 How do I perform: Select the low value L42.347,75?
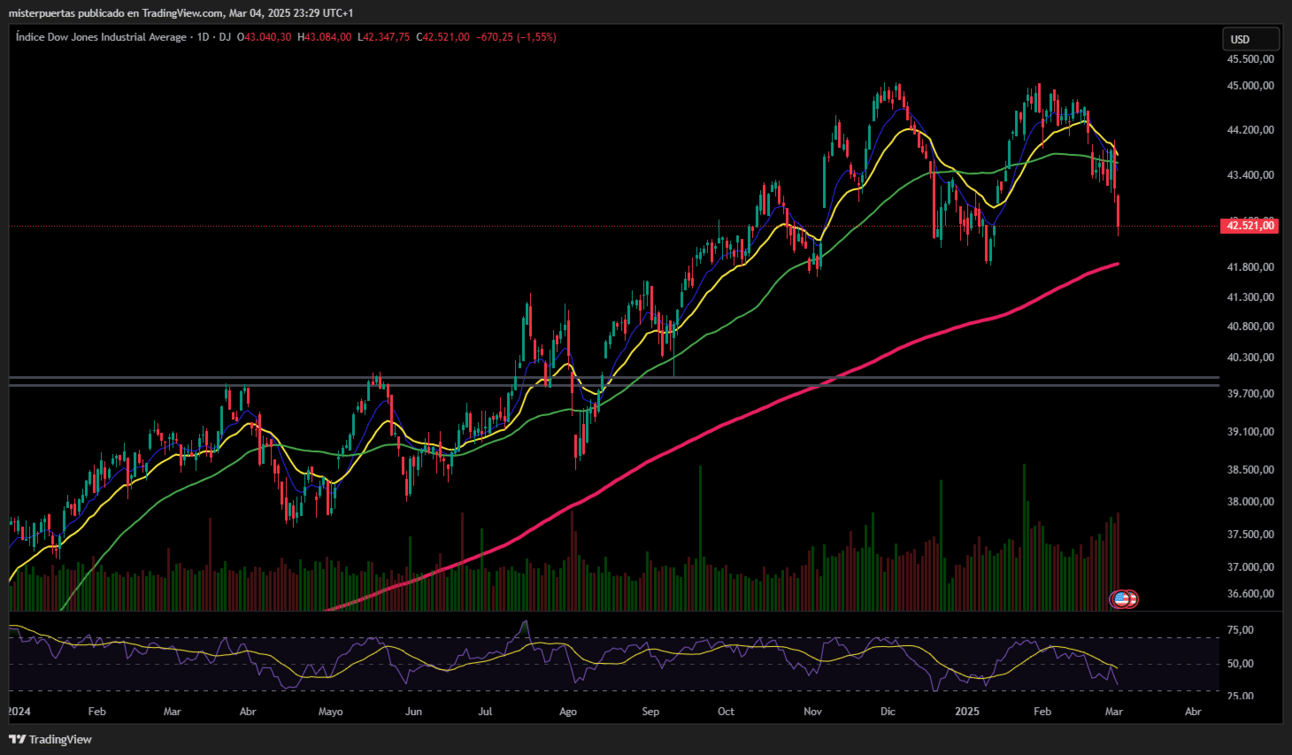[384, 37]
